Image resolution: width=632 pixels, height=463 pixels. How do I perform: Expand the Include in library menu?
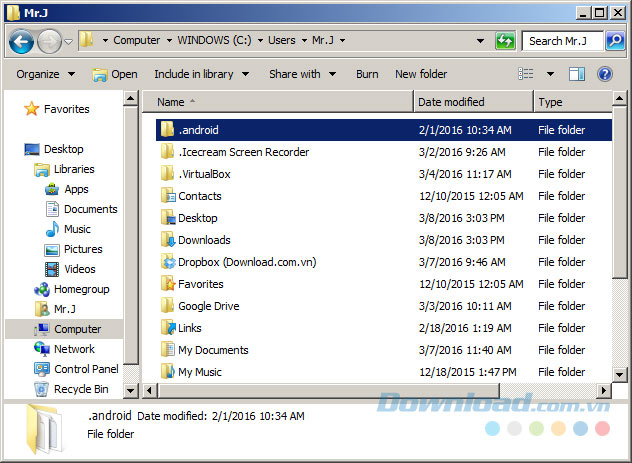(199, 74)
